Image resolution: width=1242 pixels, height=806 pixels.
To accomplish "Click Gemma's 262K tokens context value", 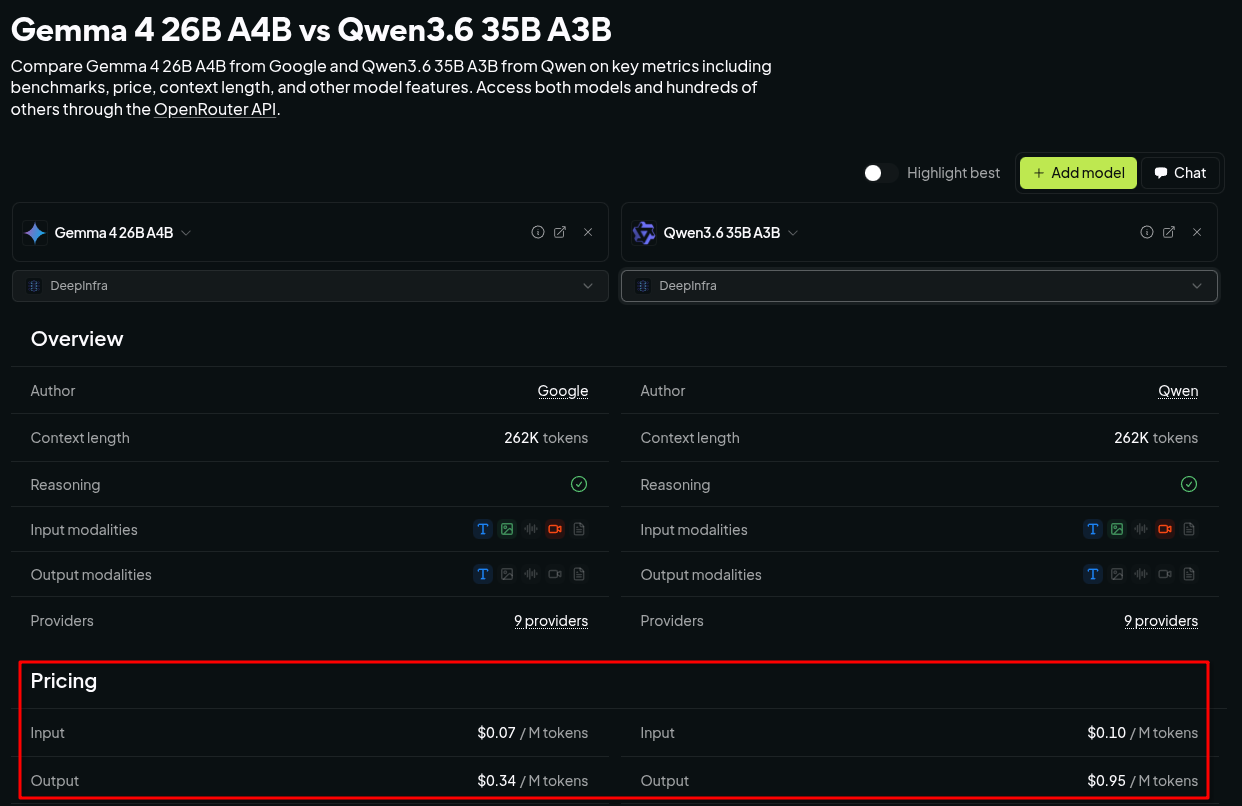I will coord(546,438).
